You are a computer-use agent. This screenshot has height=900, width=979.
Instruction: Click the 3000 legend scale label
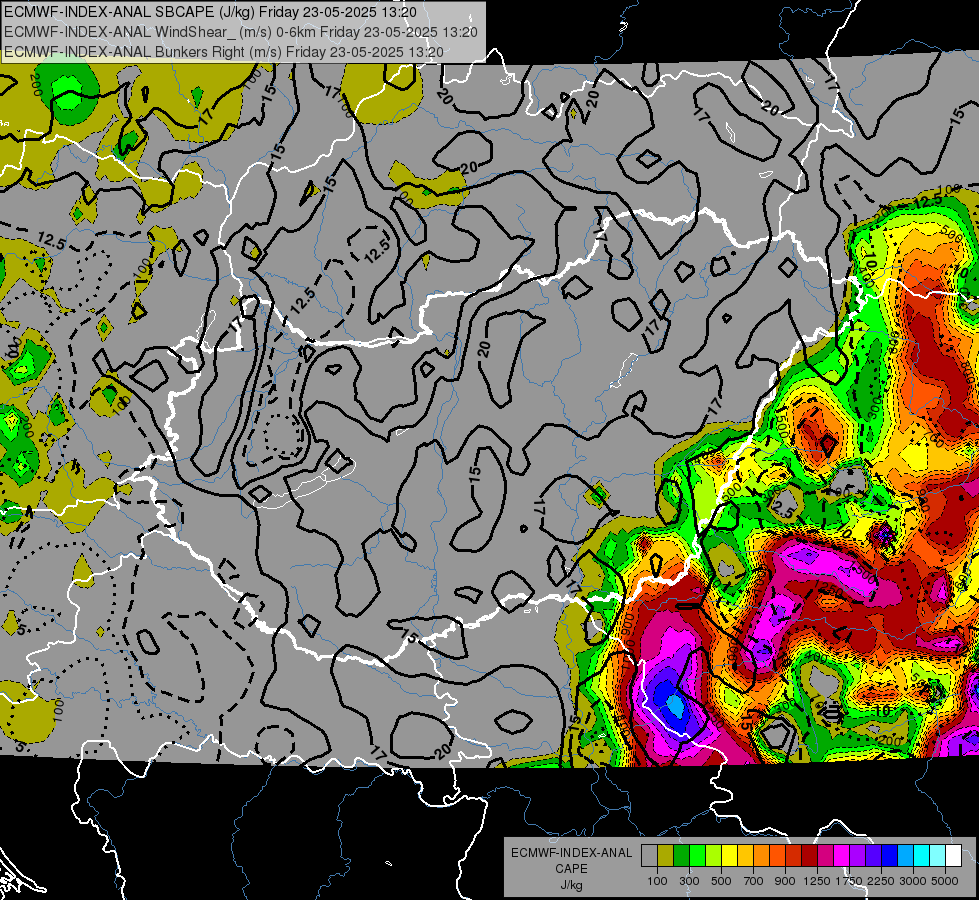913,881
